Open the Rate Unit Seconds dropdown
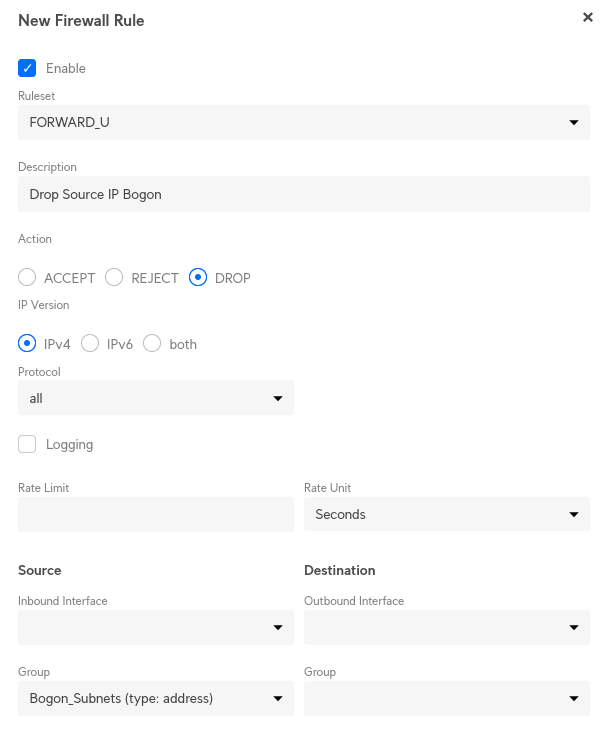Image resolution: width=604 pixels, height=731 pixels. point(446,514)
